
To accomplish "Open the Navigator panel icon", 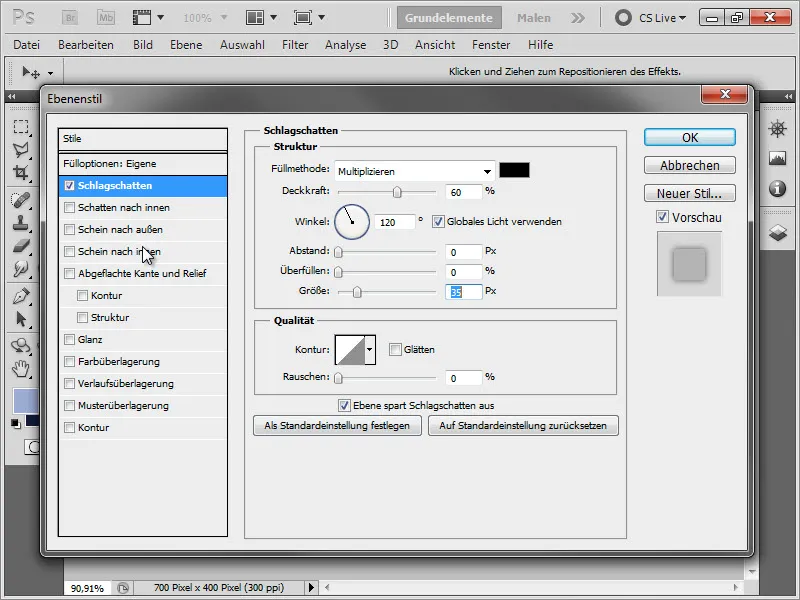I will pyautogui.click(x=778, y=129).
